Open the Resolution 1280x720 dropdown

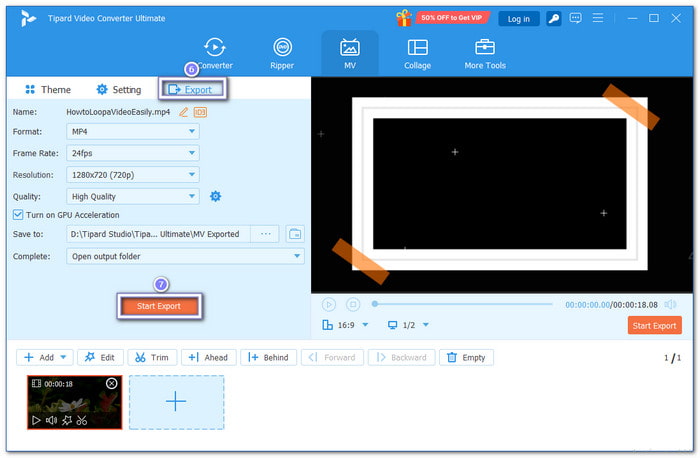pyautogui.click(x=133, y=175)
